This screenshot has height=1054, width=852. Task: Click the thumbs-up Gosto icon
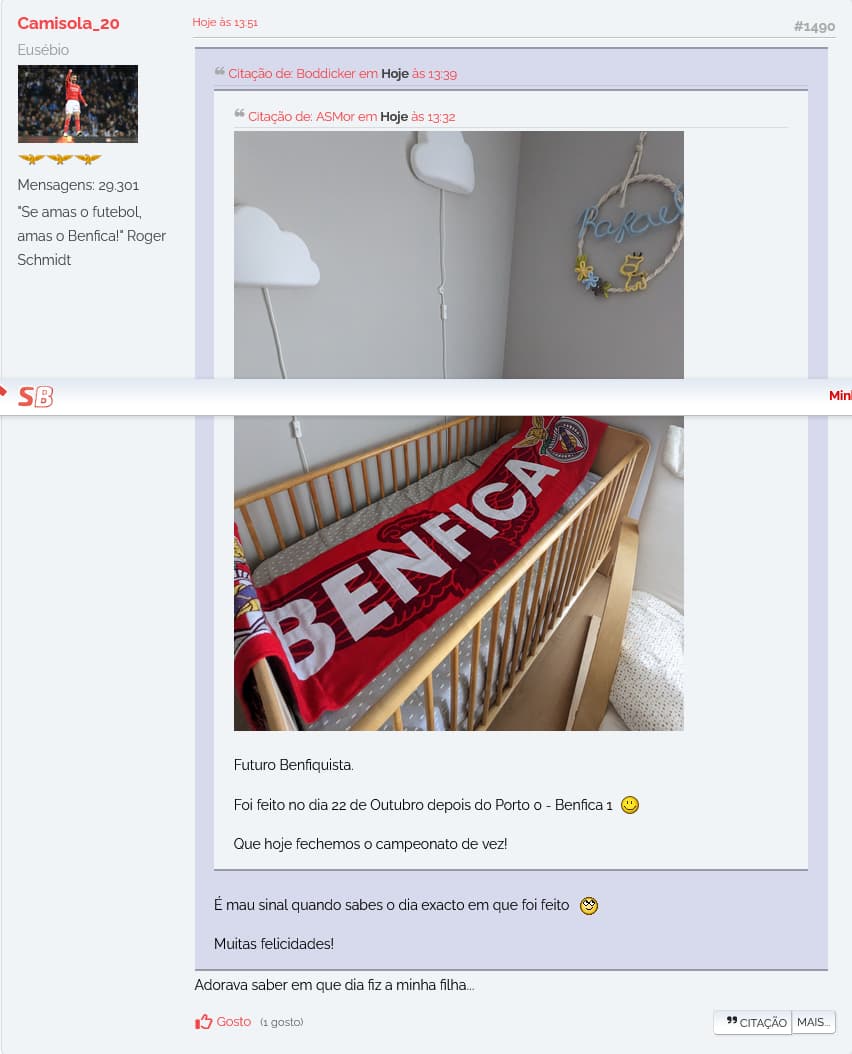(203, 1022)
